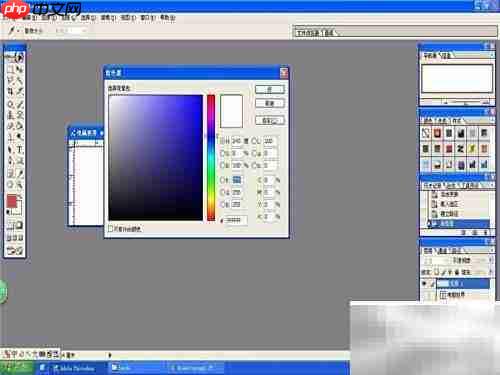Open the Custom colors button
Screen dimensions: 500x375
coord(270,120)
